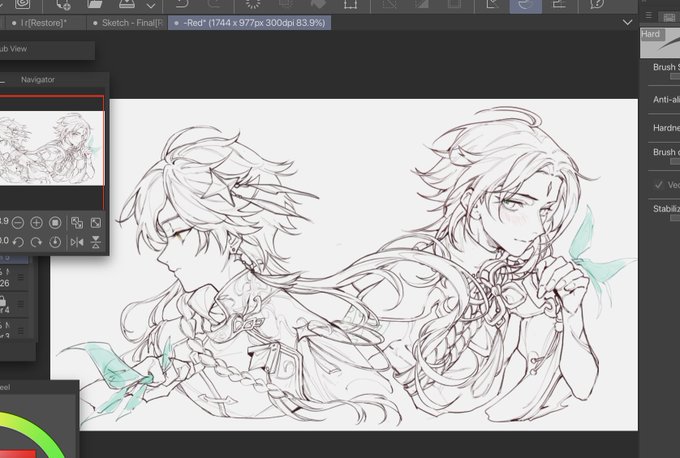
Task: Click grip handle on layer 4 row
Action: 20,305
